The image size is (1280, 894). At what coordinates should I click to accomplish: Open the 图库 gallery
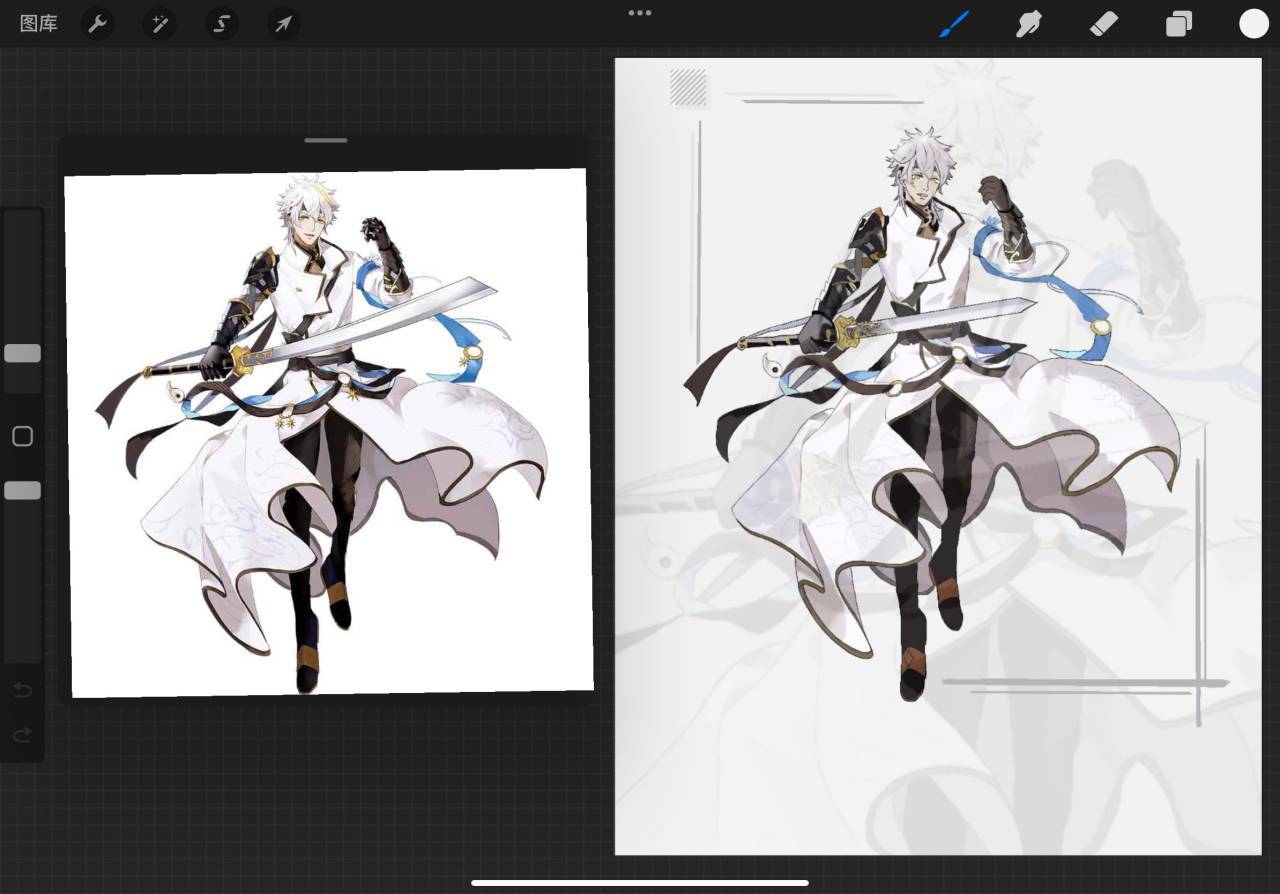point(39,24)
